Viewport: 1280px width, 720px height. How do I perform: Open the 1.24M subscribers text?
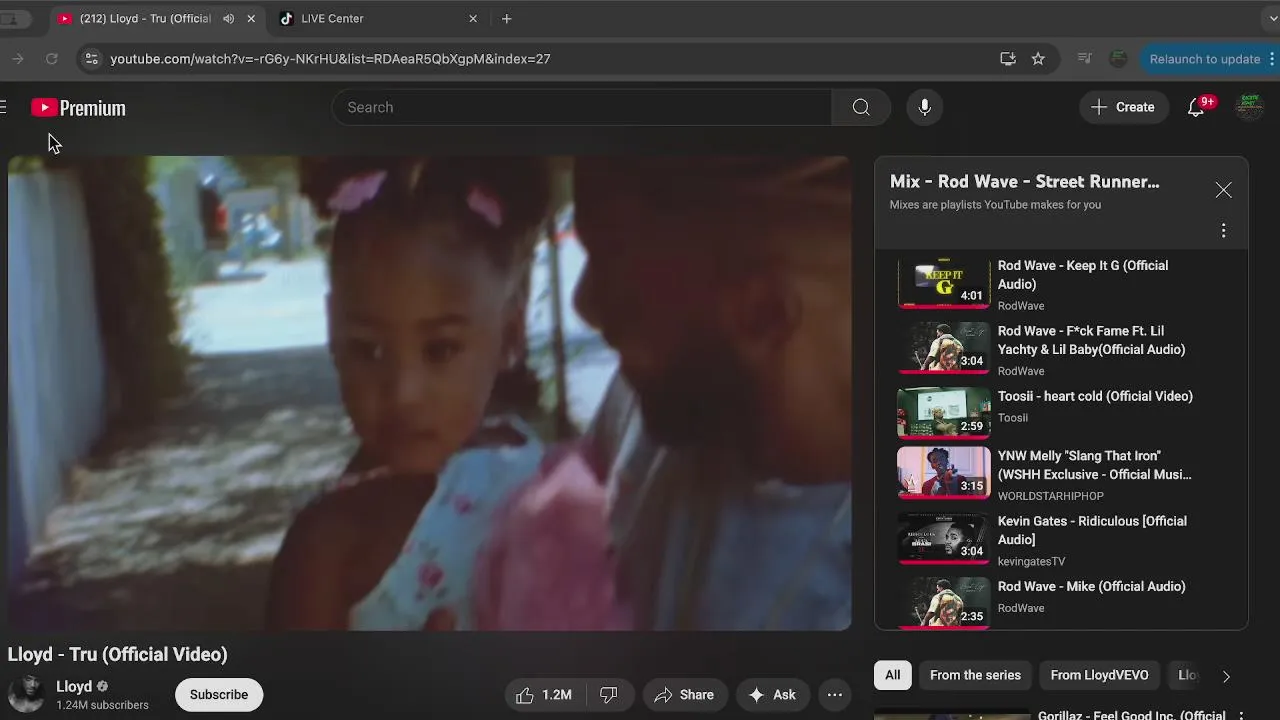[x=102, y=705]
